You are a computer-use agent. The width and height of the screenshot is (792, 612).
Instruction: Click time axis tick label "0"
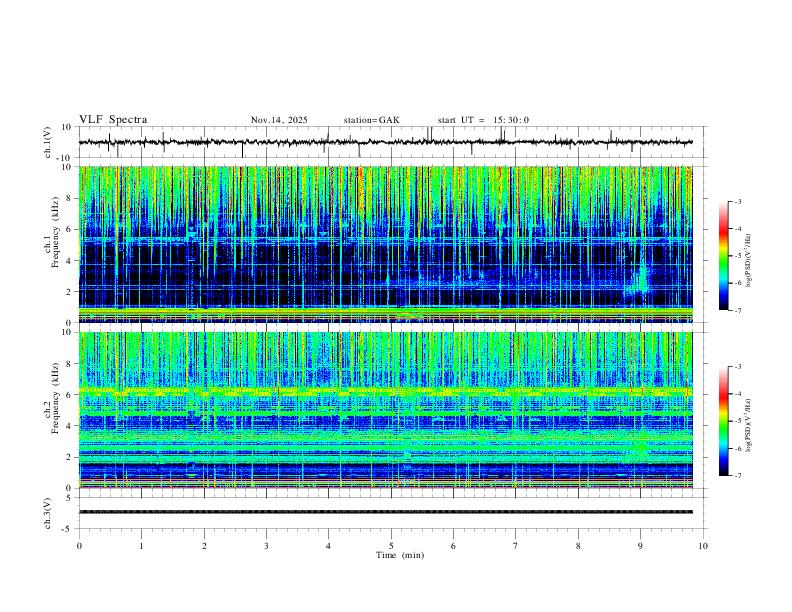click(79, 546)
